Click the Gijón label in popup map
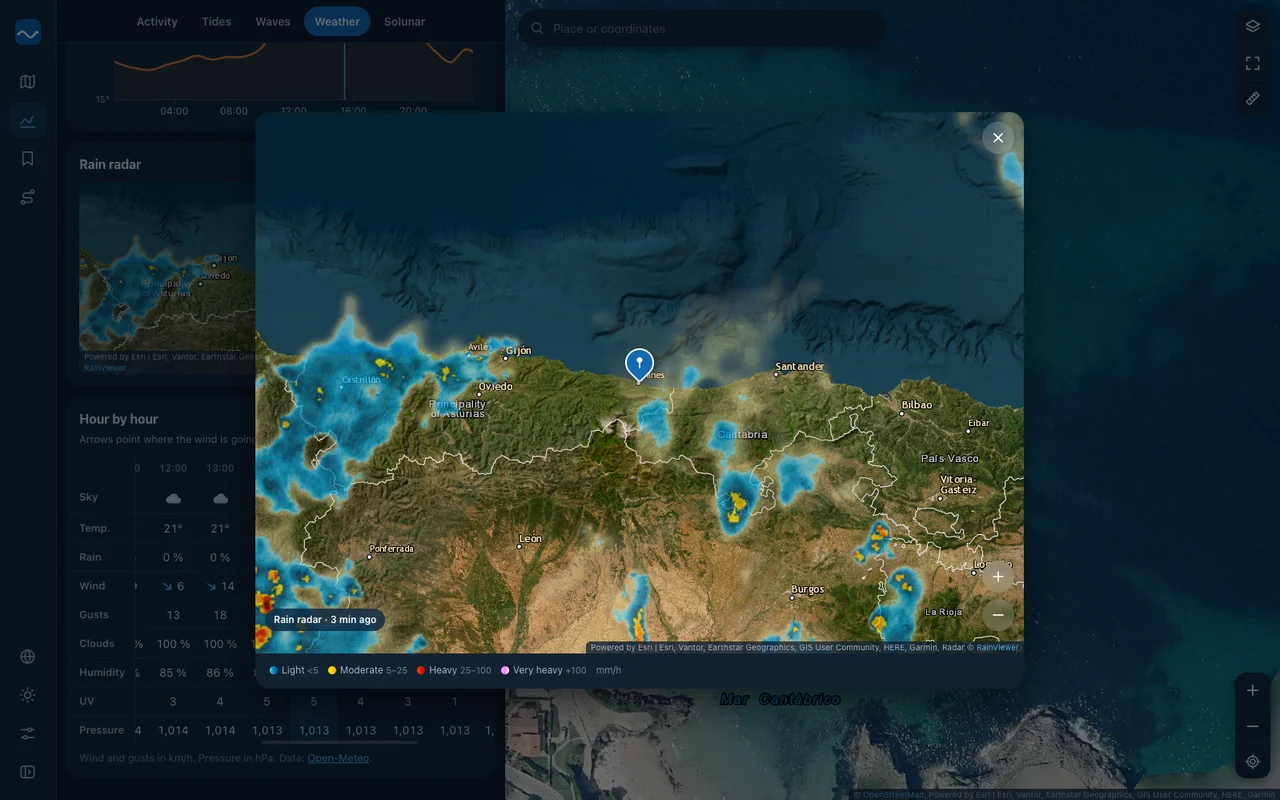This screenshot has width=1280, height=800. point(519,351)
